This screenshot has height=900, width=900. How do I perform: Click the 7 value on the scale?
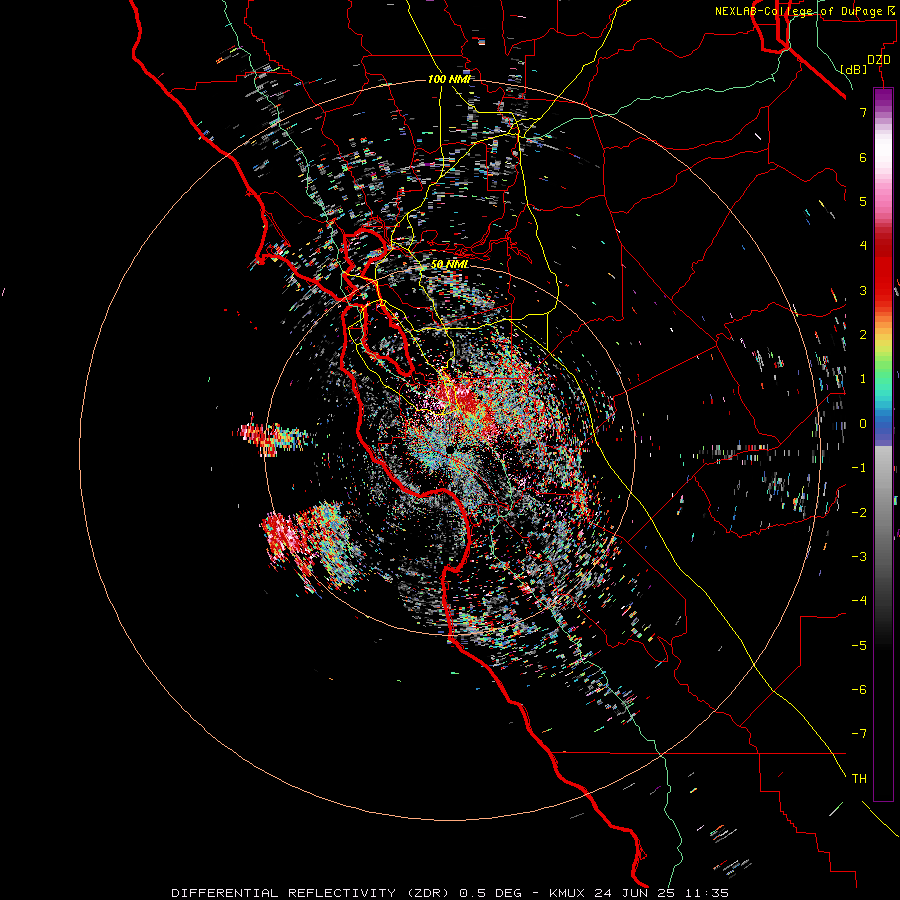pyautogui.click(x=863, y=112)
